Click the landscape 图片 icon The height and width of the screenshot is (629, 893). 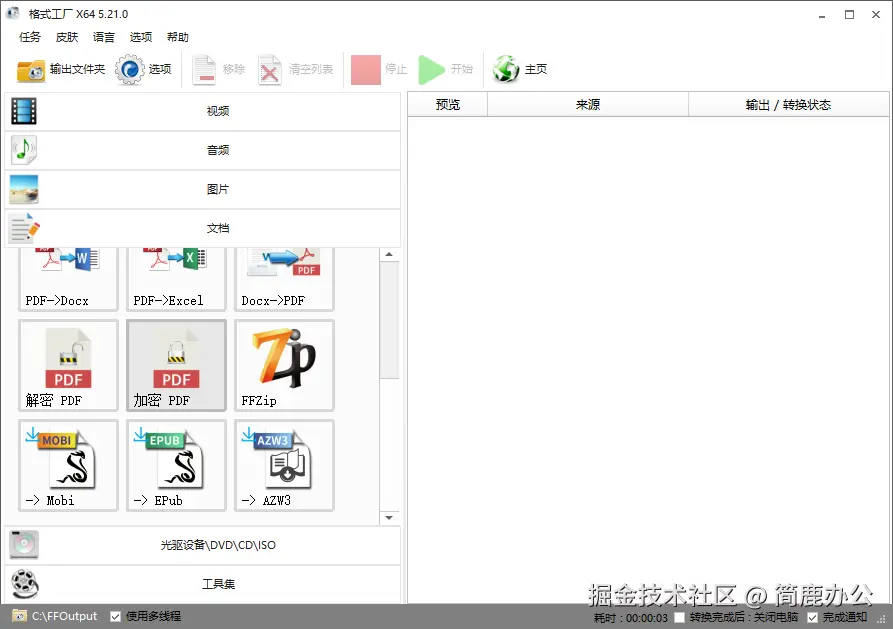point(24,189)
